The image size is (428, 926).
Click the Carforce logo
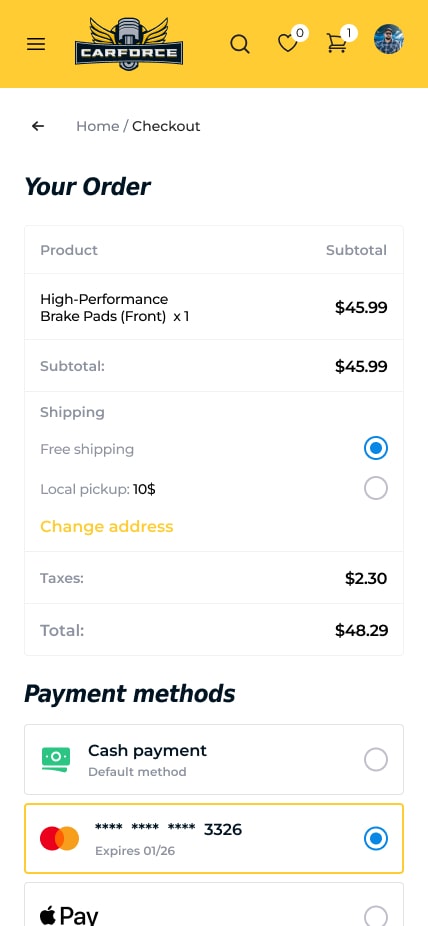(x=129, y=43)
